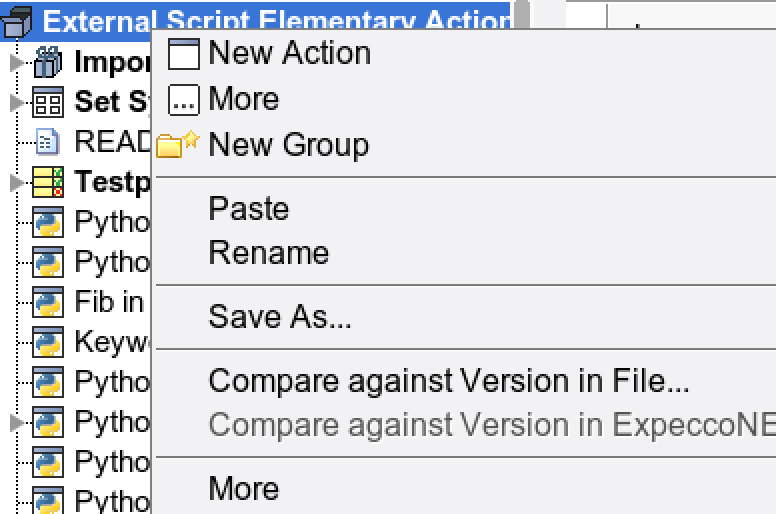Expand the Imports tree node
The height and width of the screenshot is (514, 776).
click(x=16, y=62)
